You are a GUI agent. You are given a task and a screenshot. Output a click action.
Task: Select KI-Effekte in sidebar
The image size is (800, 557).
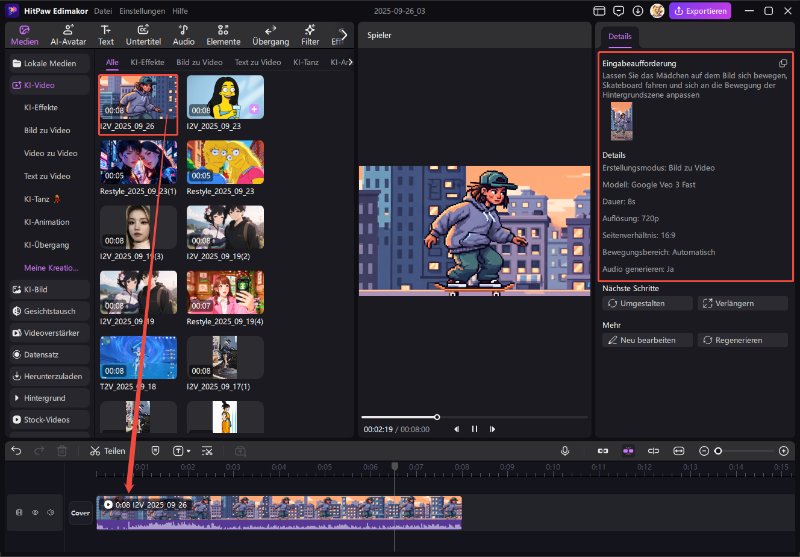coord(41,108)
